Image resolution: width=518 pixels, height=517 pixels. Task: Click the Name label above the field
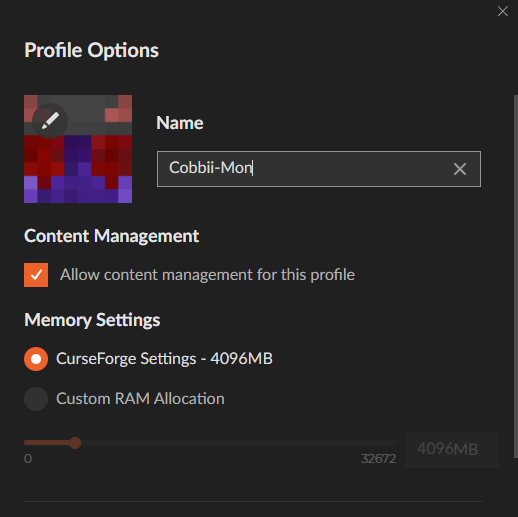click(x=180, y=123)
